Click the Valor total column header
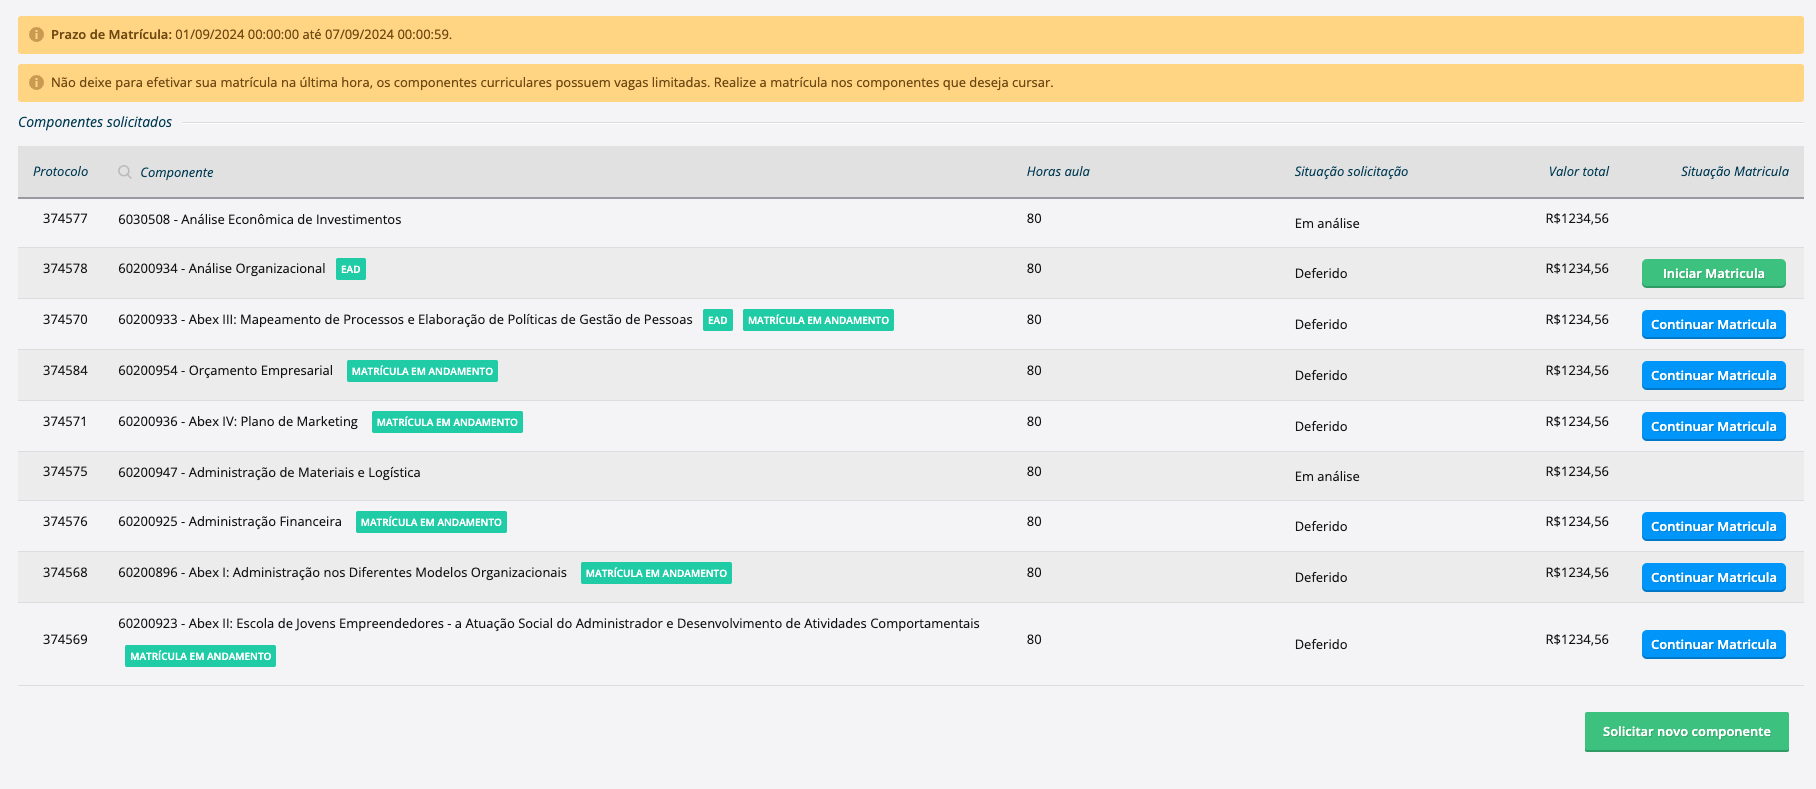 point(1578,172)
